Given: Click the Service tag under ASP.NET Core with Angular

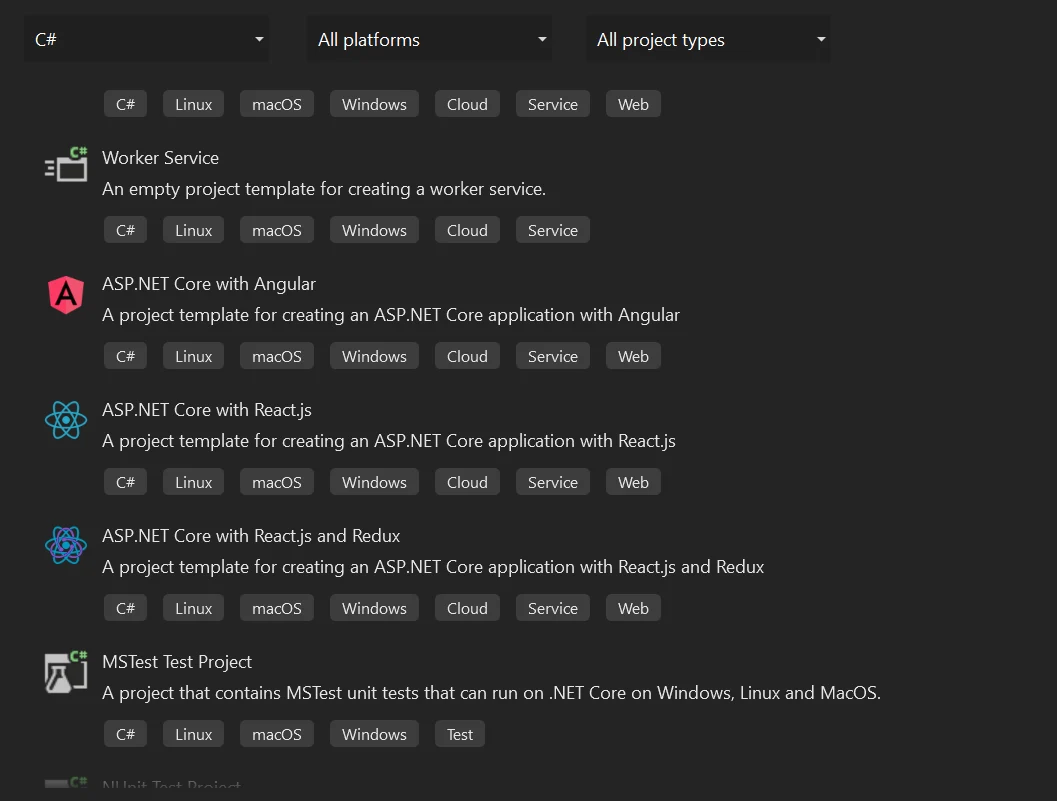Looking at the screenshot, I should (x=553, y=356).
